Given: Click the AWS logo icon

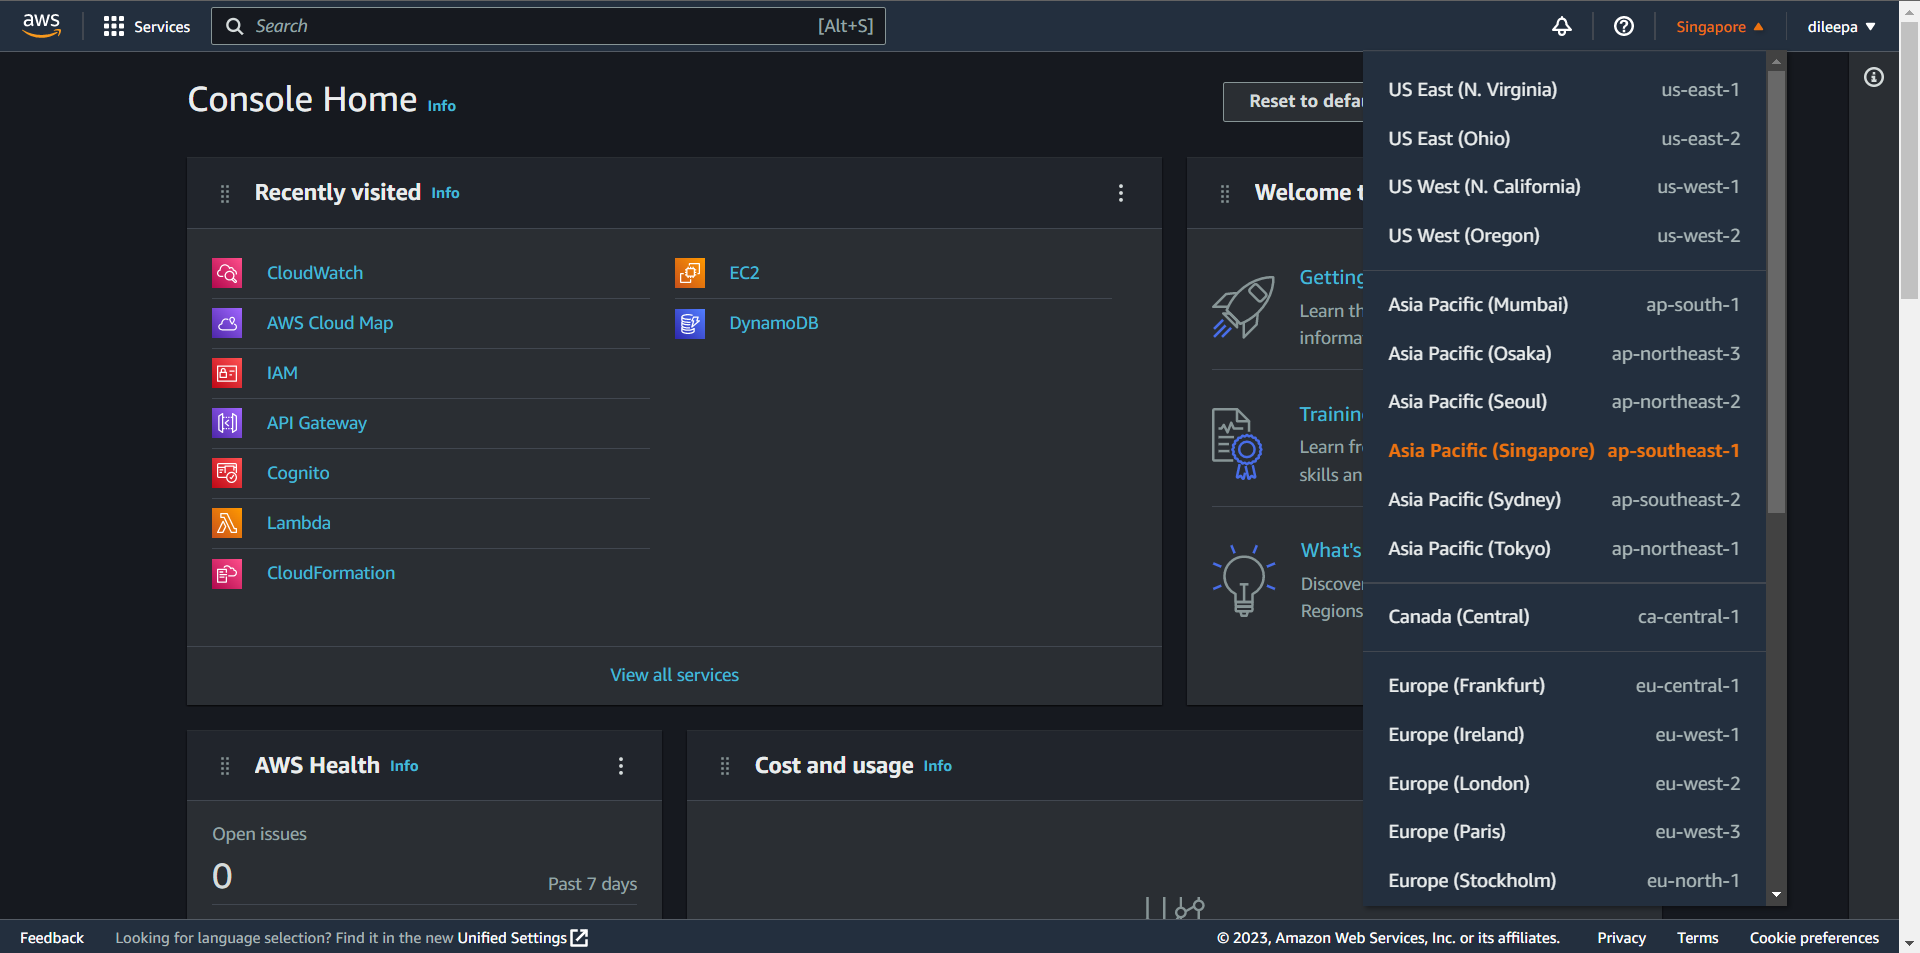Looking at the screenshot, I should coord(42,26).
